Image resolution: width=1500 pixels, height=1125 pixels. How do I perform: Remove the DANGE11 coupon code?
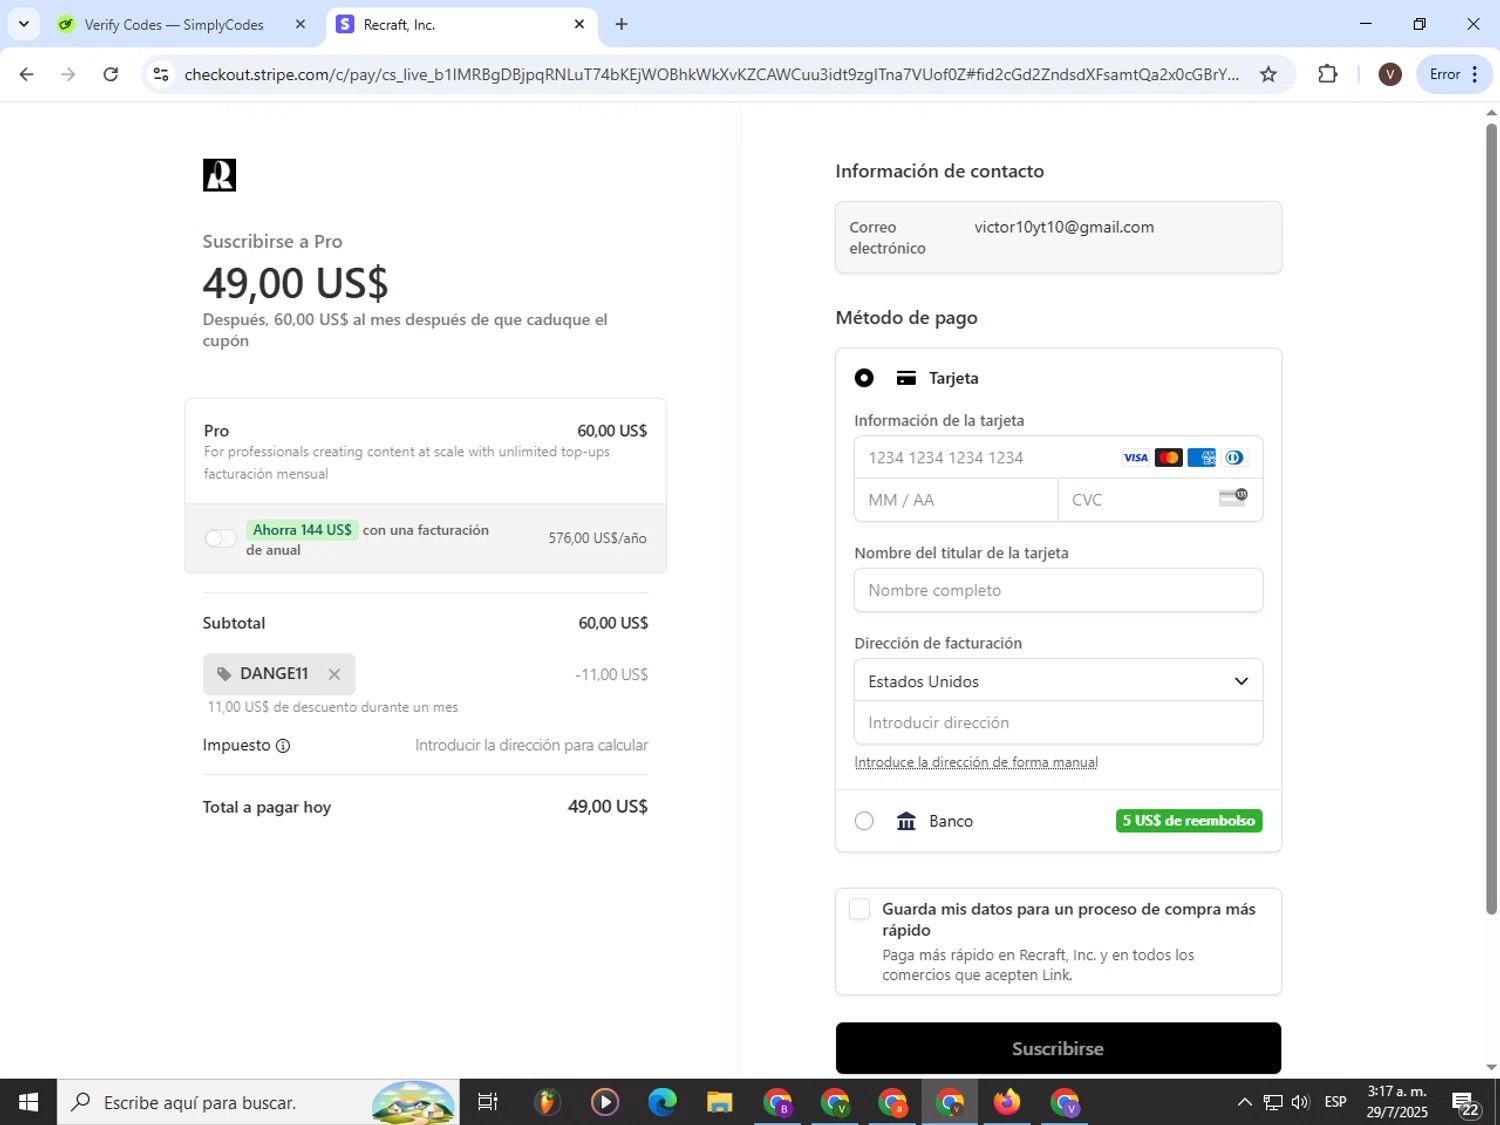[334, 674]
